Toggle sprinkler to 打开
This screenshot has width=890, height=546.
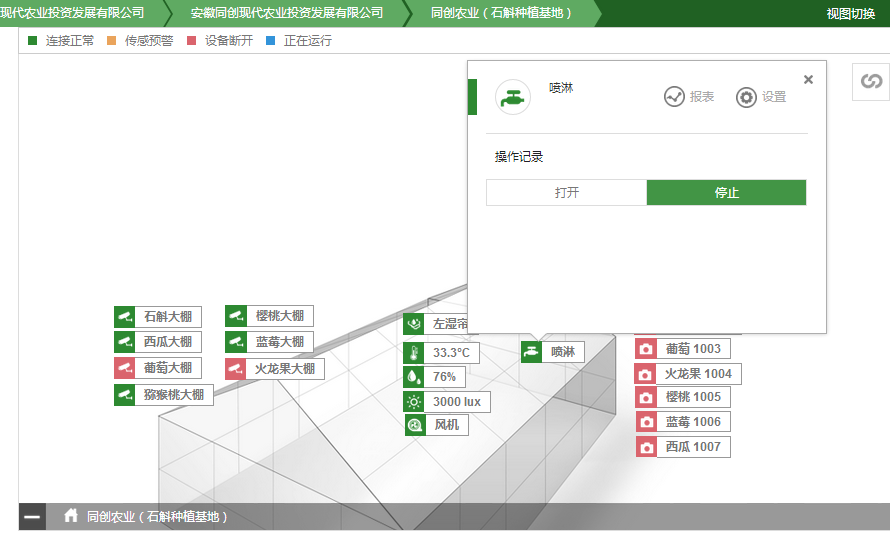click(x=566, y=193)
